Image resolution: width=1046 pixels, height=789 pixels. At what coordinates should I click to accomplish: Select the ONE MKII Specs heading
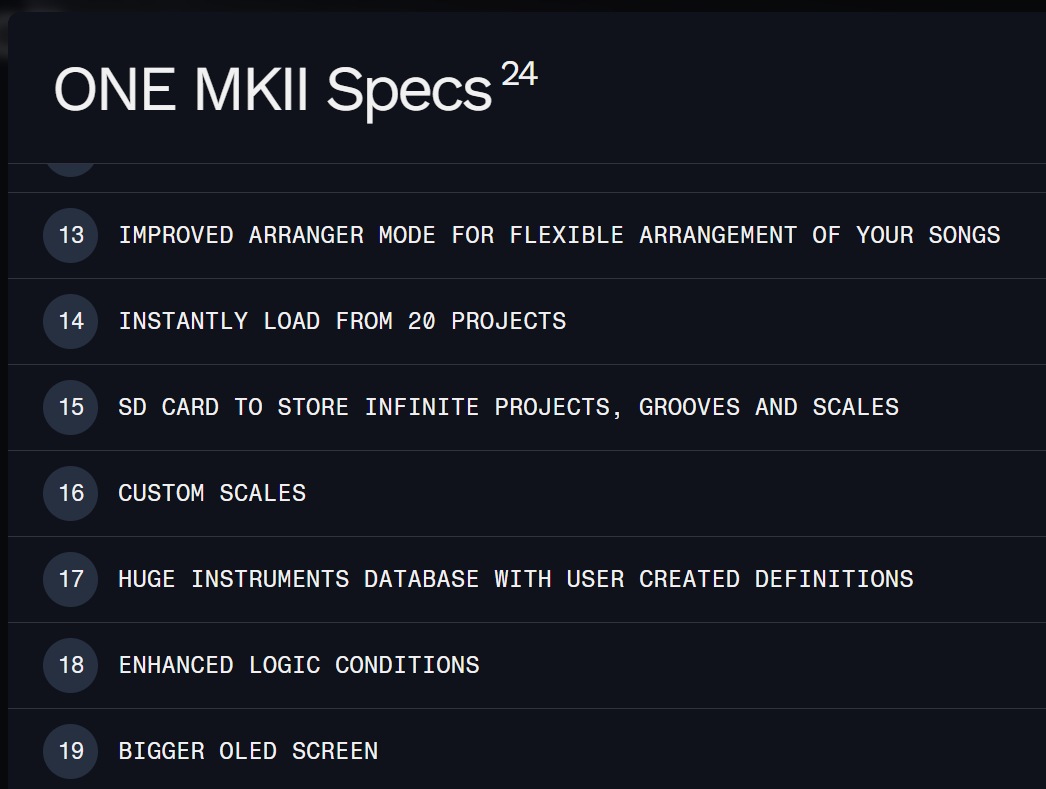273,90
